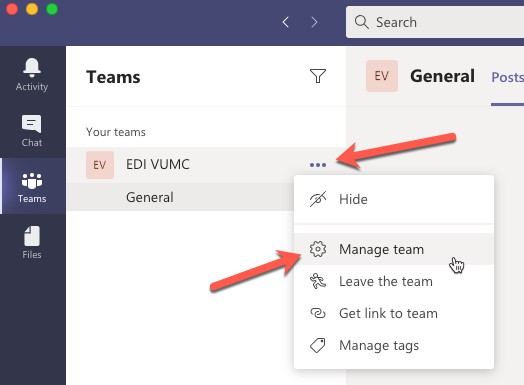
Task: Go back with the left arrow
Action: pos(286,22)
